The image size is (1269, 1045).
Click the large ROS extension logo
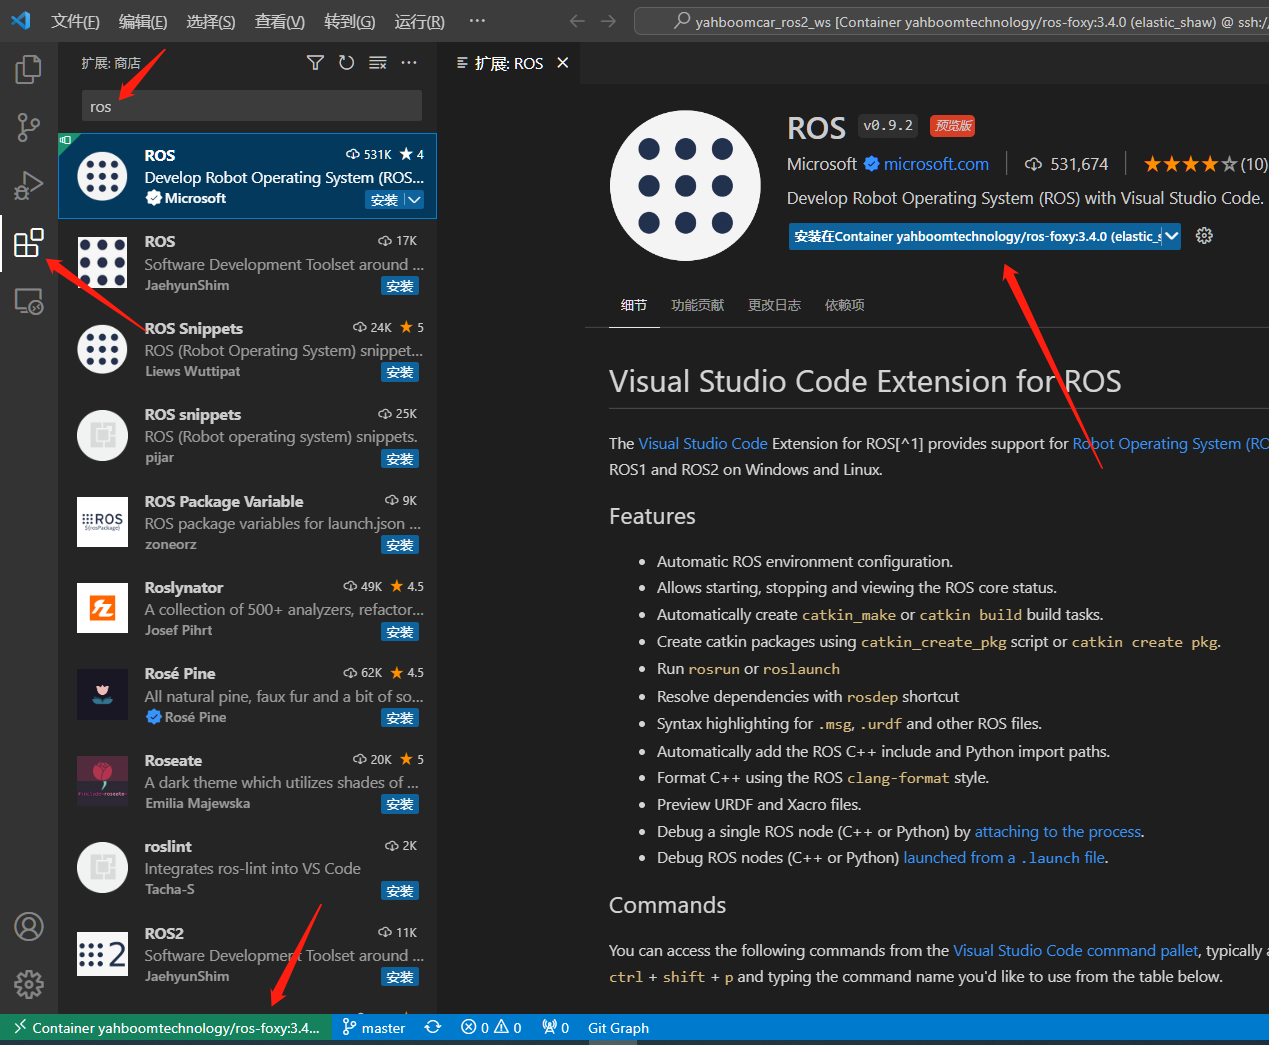click(685, 185)
